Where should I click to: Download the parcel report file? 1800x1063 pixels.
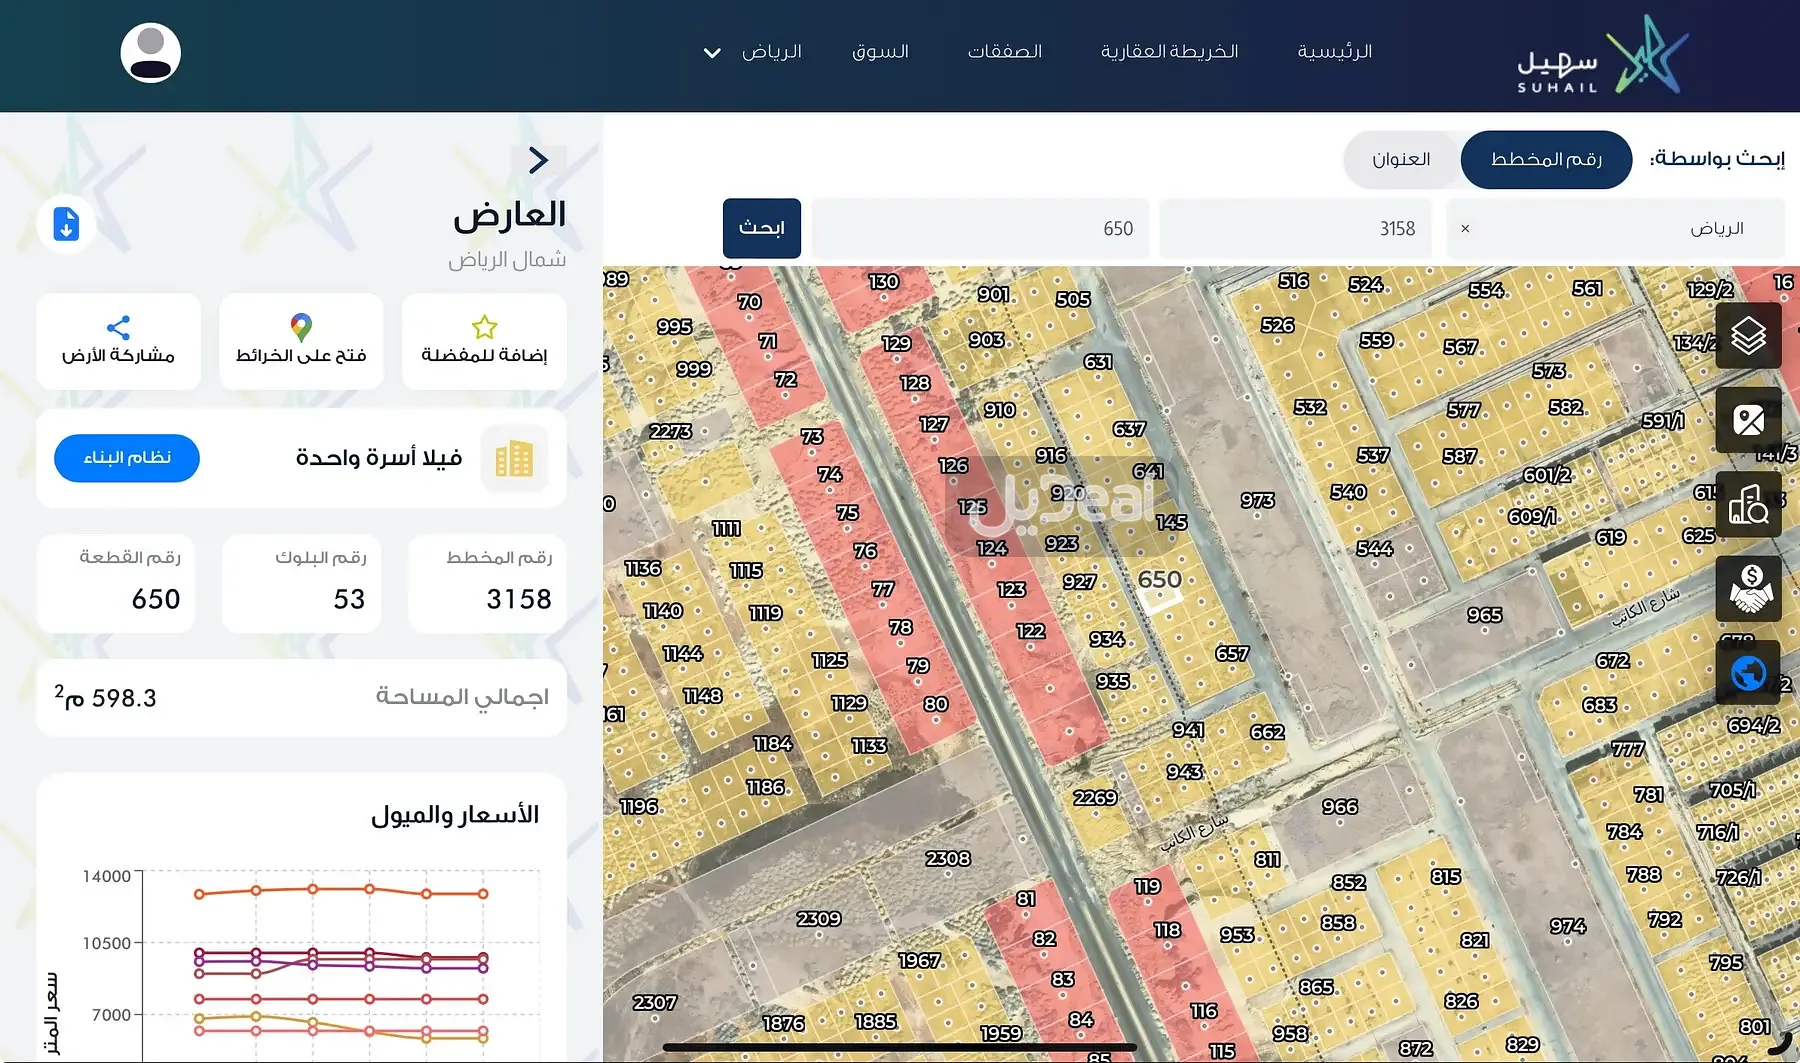66,224
